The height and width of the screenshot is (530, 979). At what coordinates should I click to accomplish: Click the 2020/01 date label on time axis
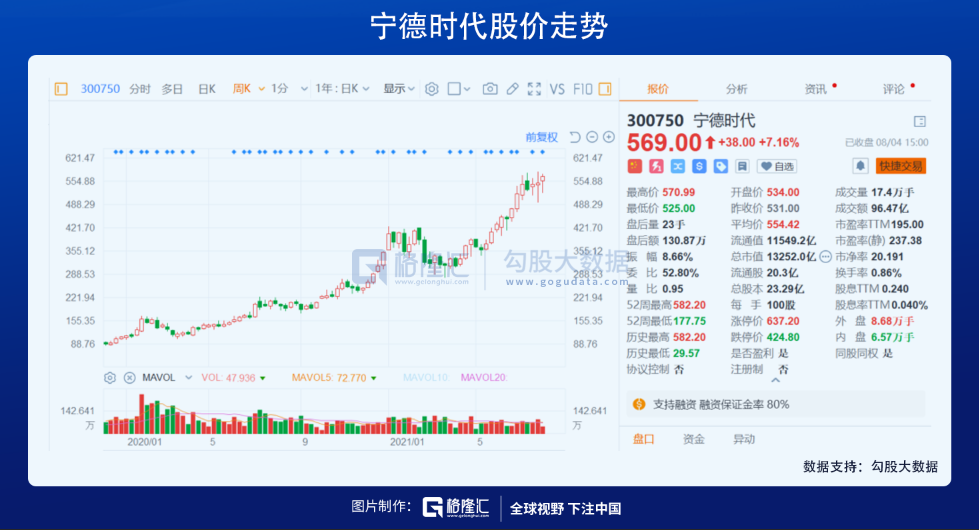(x=145, y=442)
